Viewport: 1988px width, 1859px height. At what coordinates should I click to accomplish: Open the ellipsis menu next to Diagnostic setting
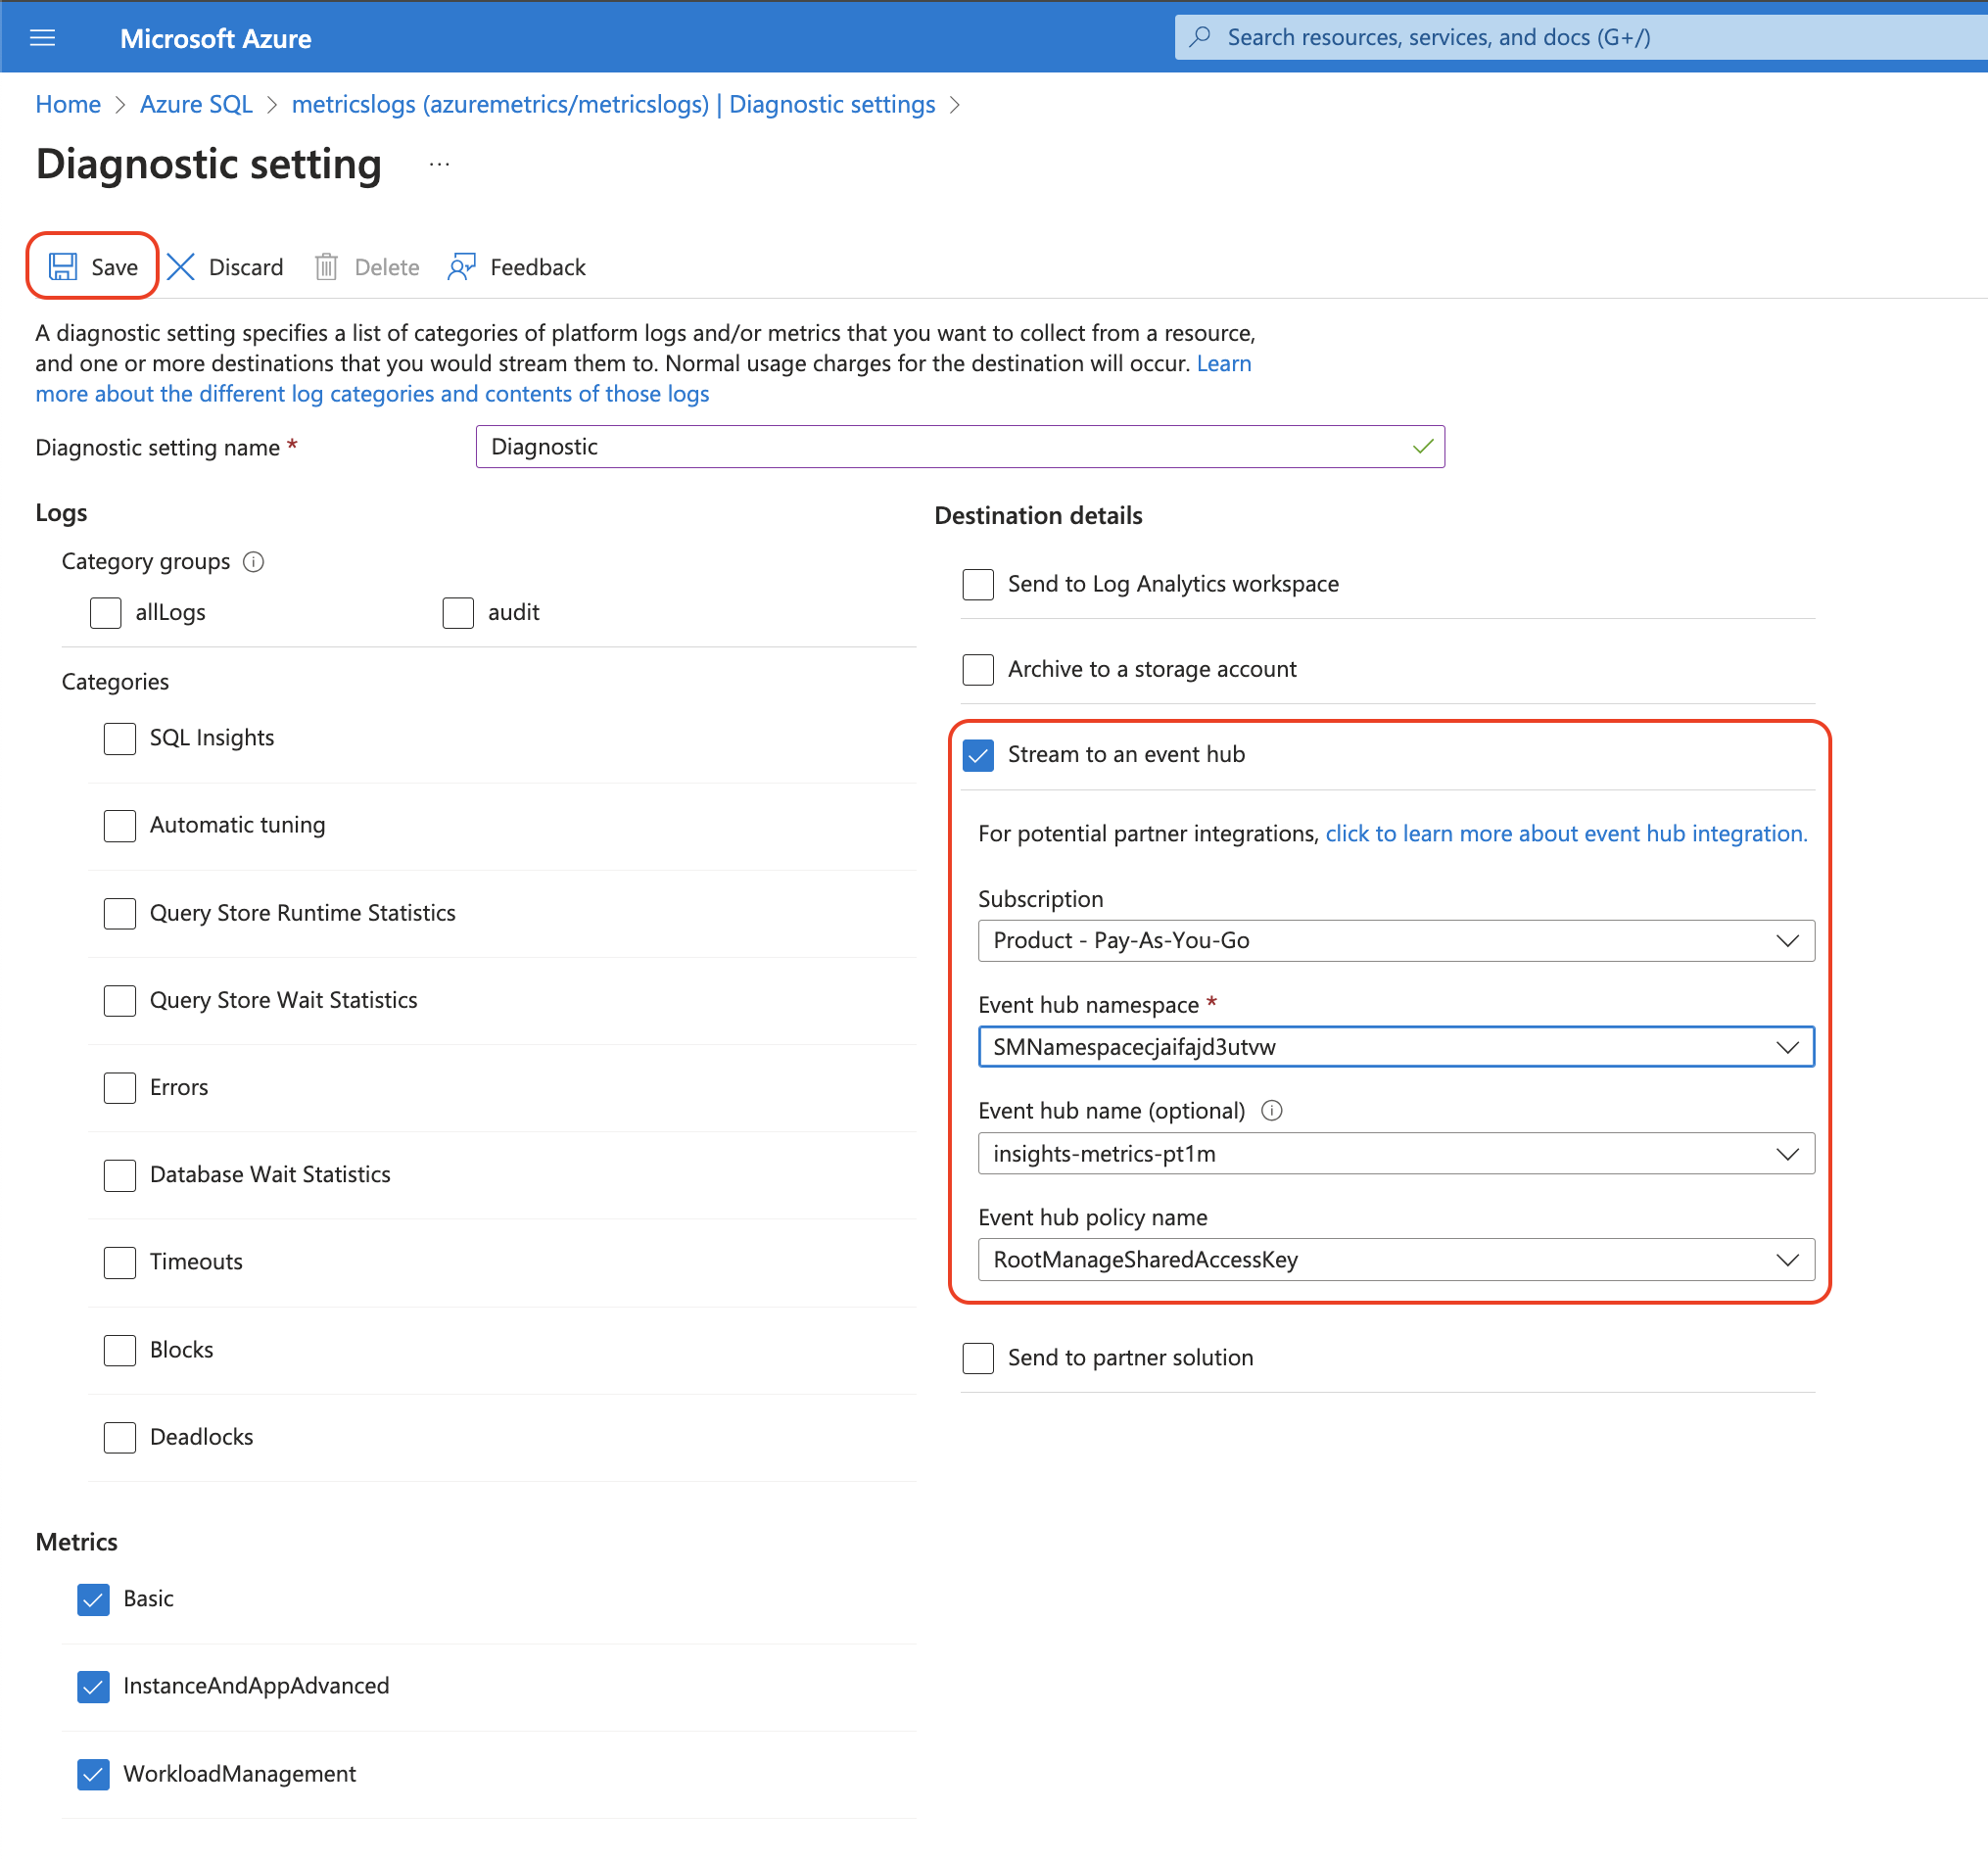[x=438, y=163]
